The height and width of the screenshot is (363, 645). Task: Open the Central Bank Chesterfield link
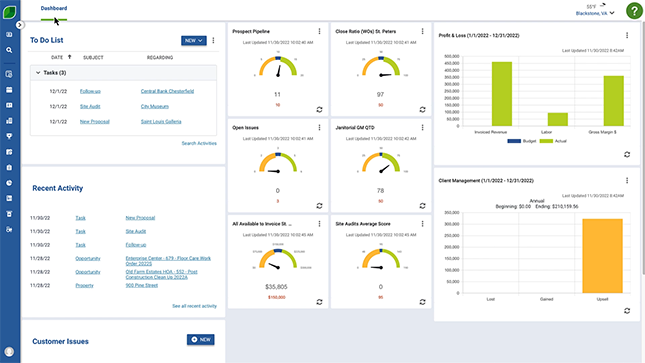coord(167,91)
